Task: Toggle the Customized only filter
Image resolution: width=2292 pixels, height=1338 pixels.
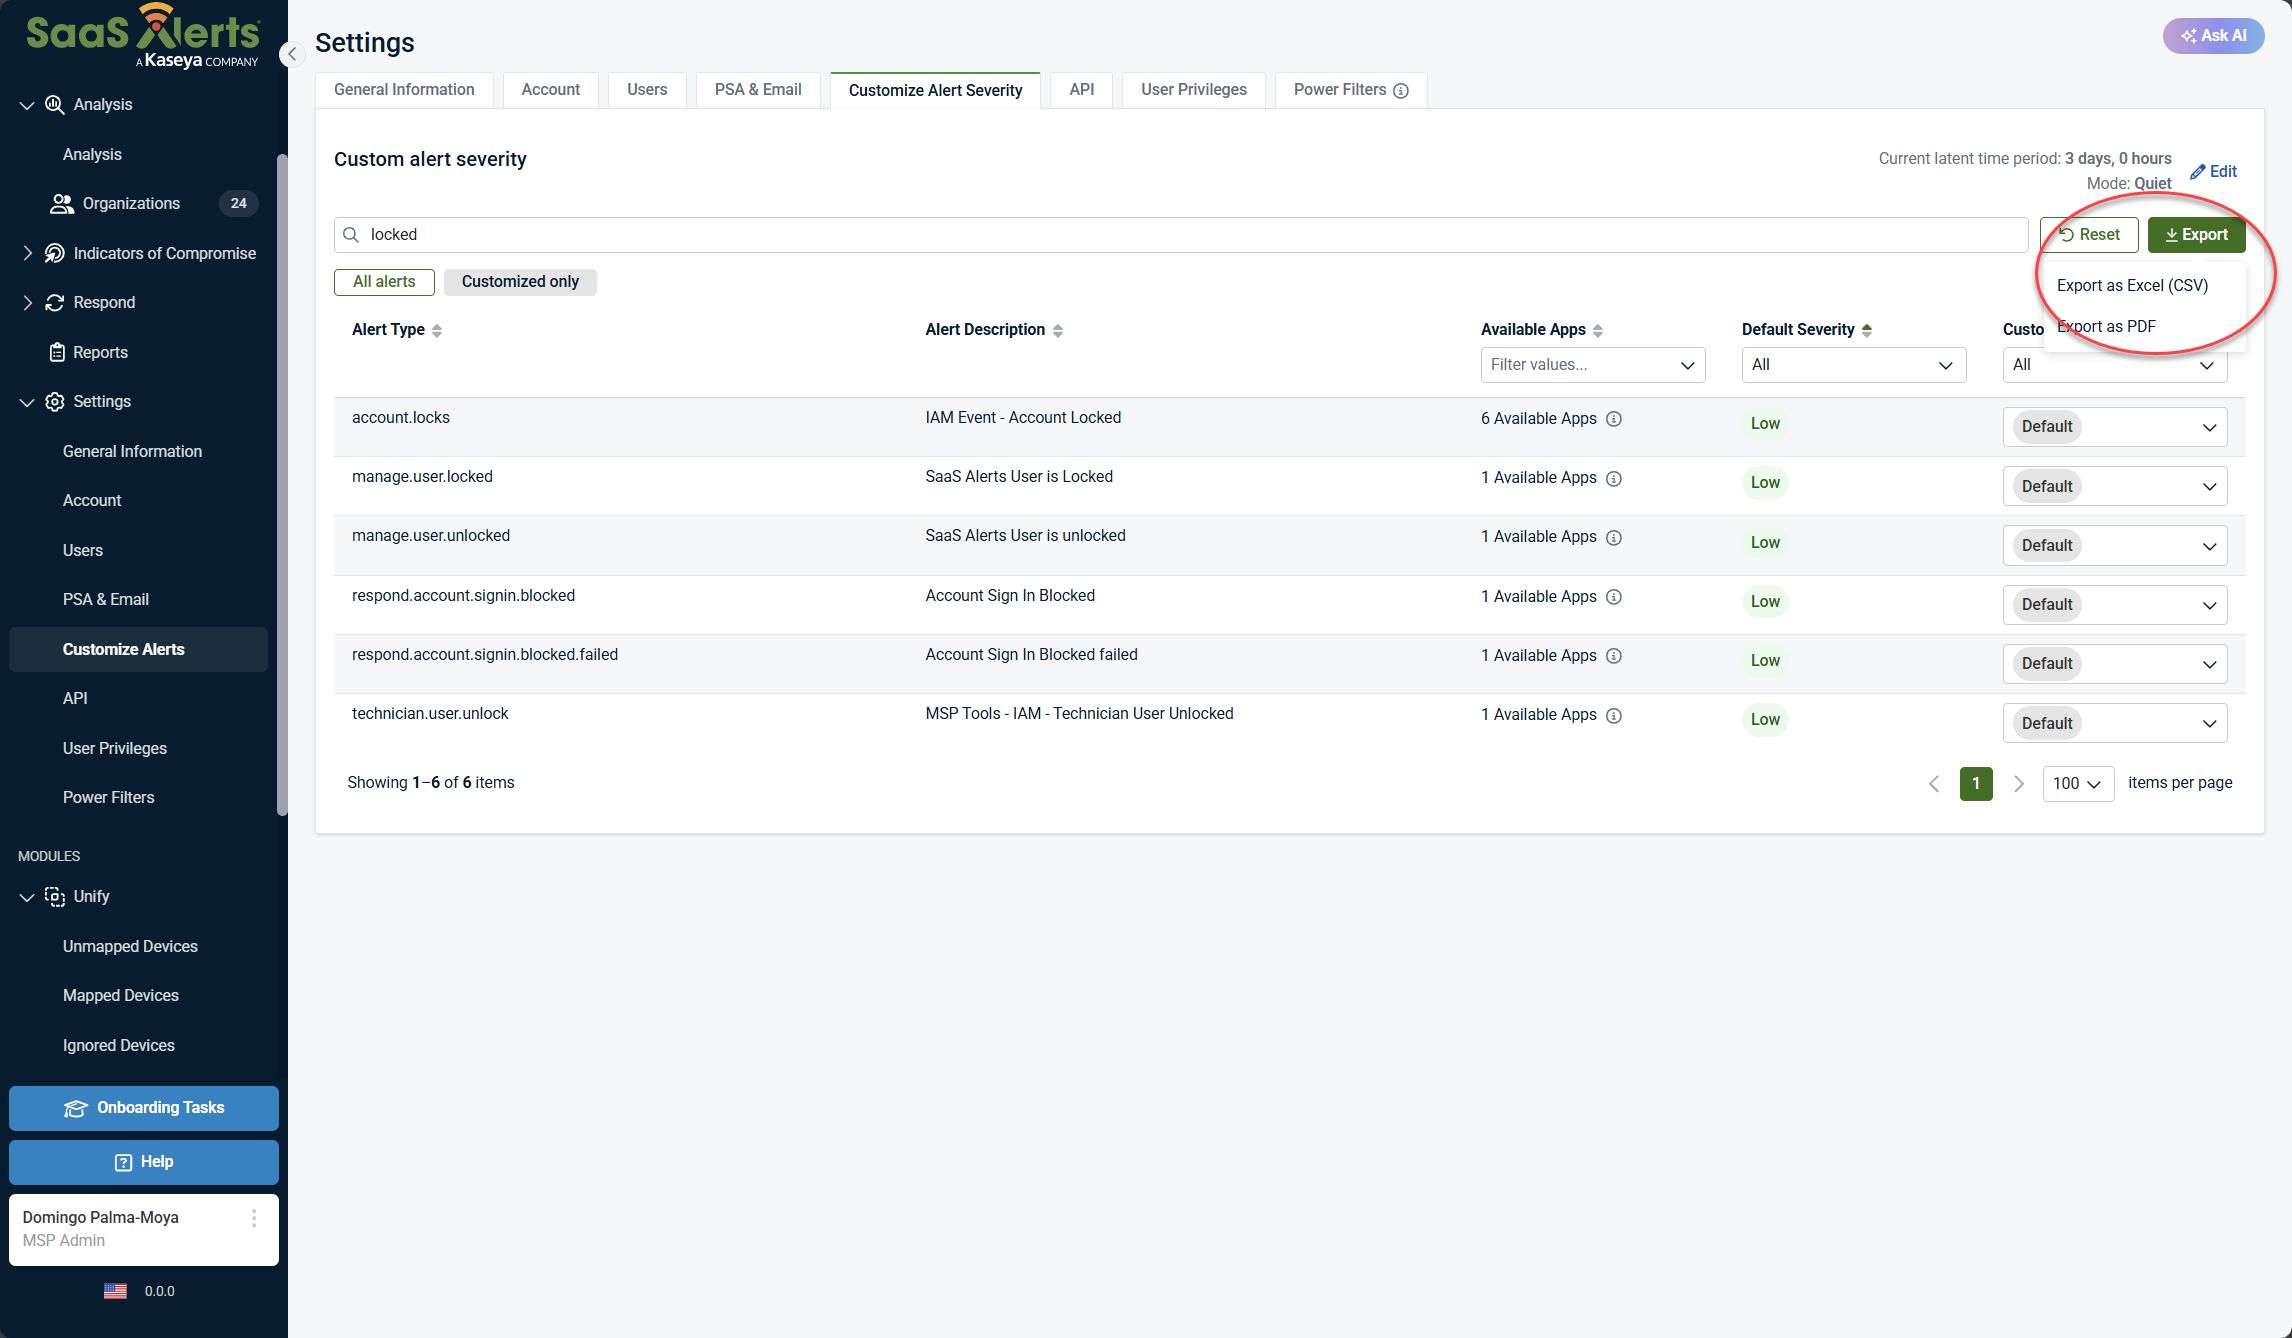Action: point(520,282)
